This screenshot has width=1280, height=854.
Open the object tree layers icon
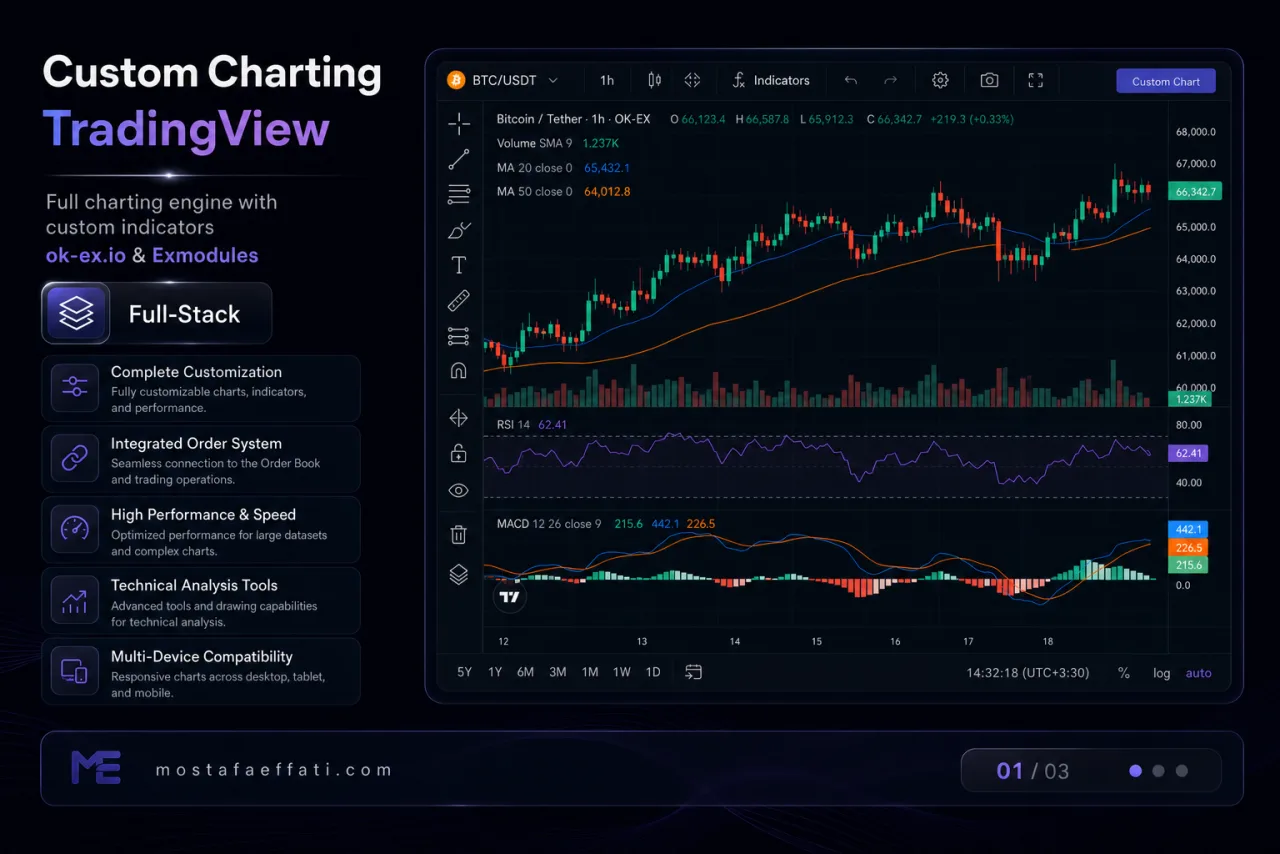click(x=459, y=575)
